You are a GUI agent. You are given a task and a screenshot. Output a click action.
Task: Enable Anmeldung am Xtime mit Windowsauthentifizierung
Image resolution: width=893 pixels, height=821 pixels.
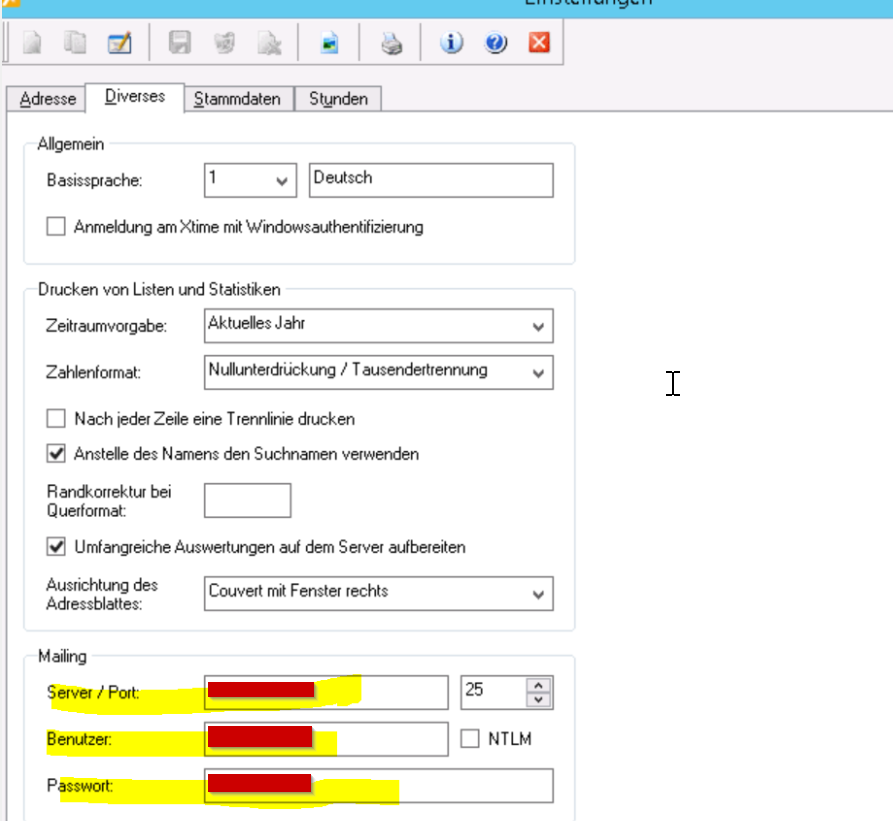(56, 227)
